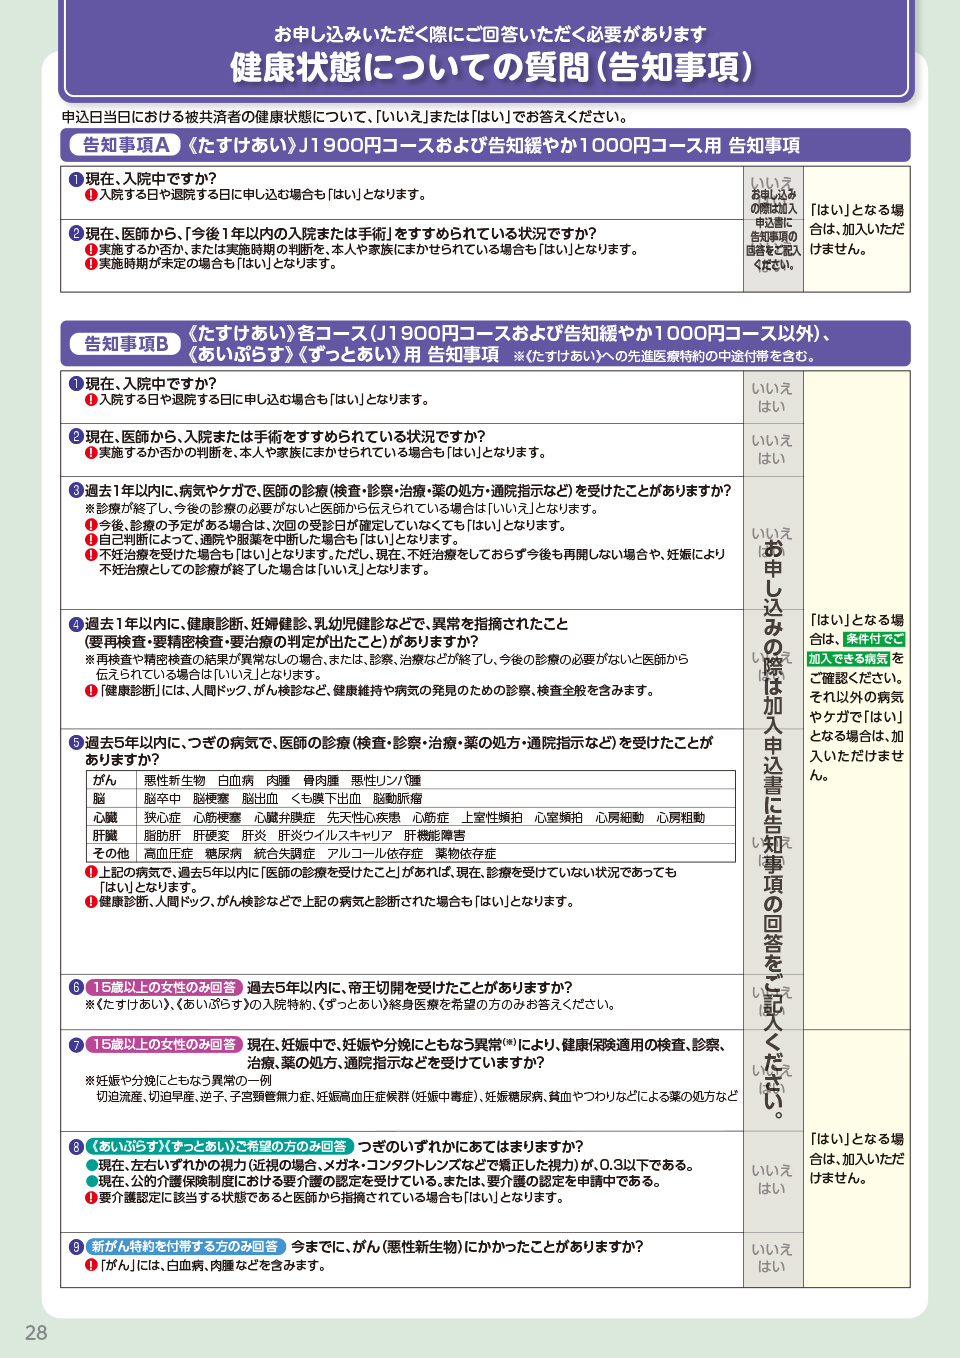This screenshot has height=1358, width=960.
Task: Click red exclamation icon before 「健康診断」には note
Action: (x=91, y=691)
